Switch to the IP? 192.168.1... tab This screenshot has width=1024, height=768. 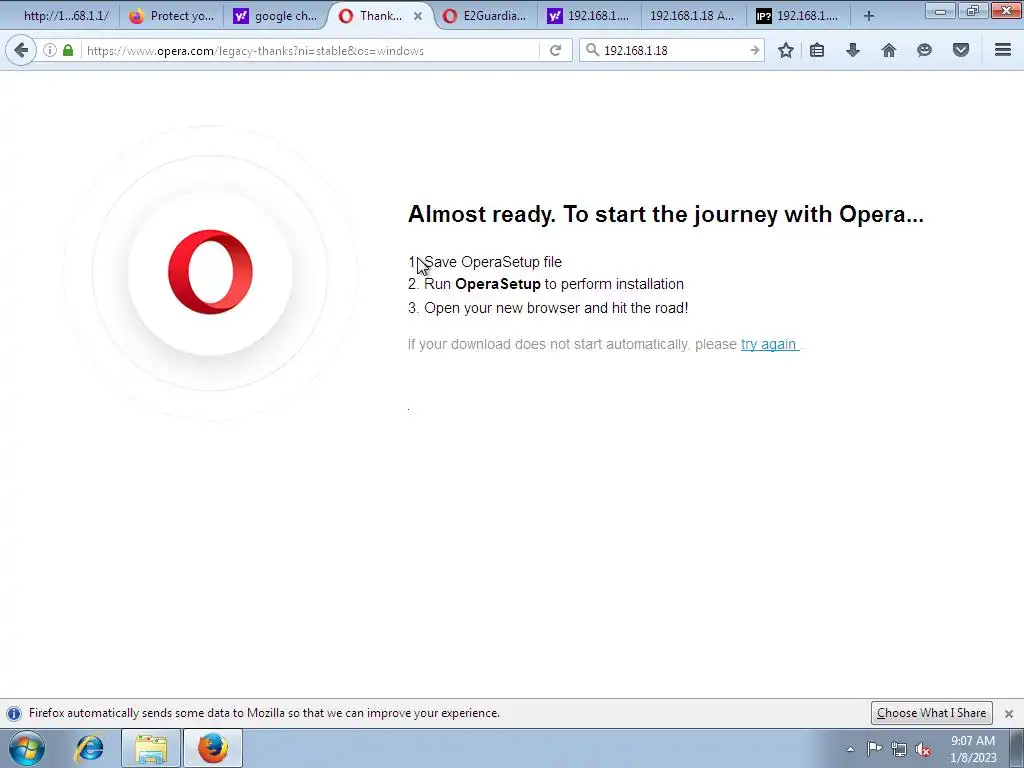797,16
